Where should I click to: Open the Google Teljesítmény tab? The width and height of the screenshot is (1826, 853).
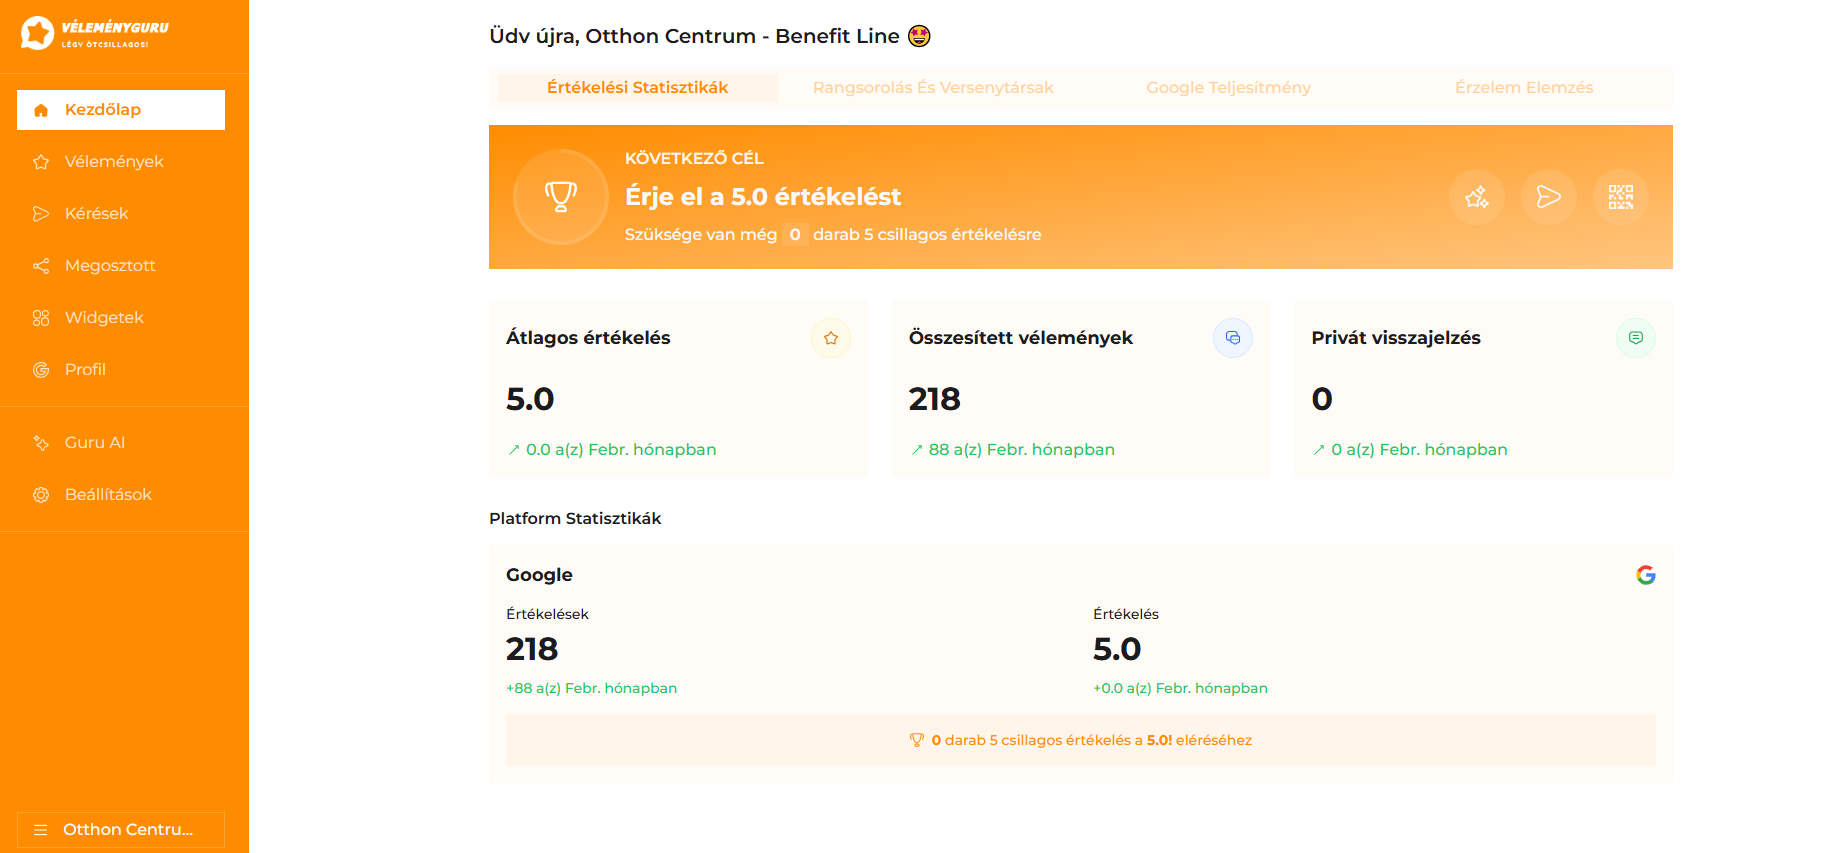click(x=1228, y=88)
